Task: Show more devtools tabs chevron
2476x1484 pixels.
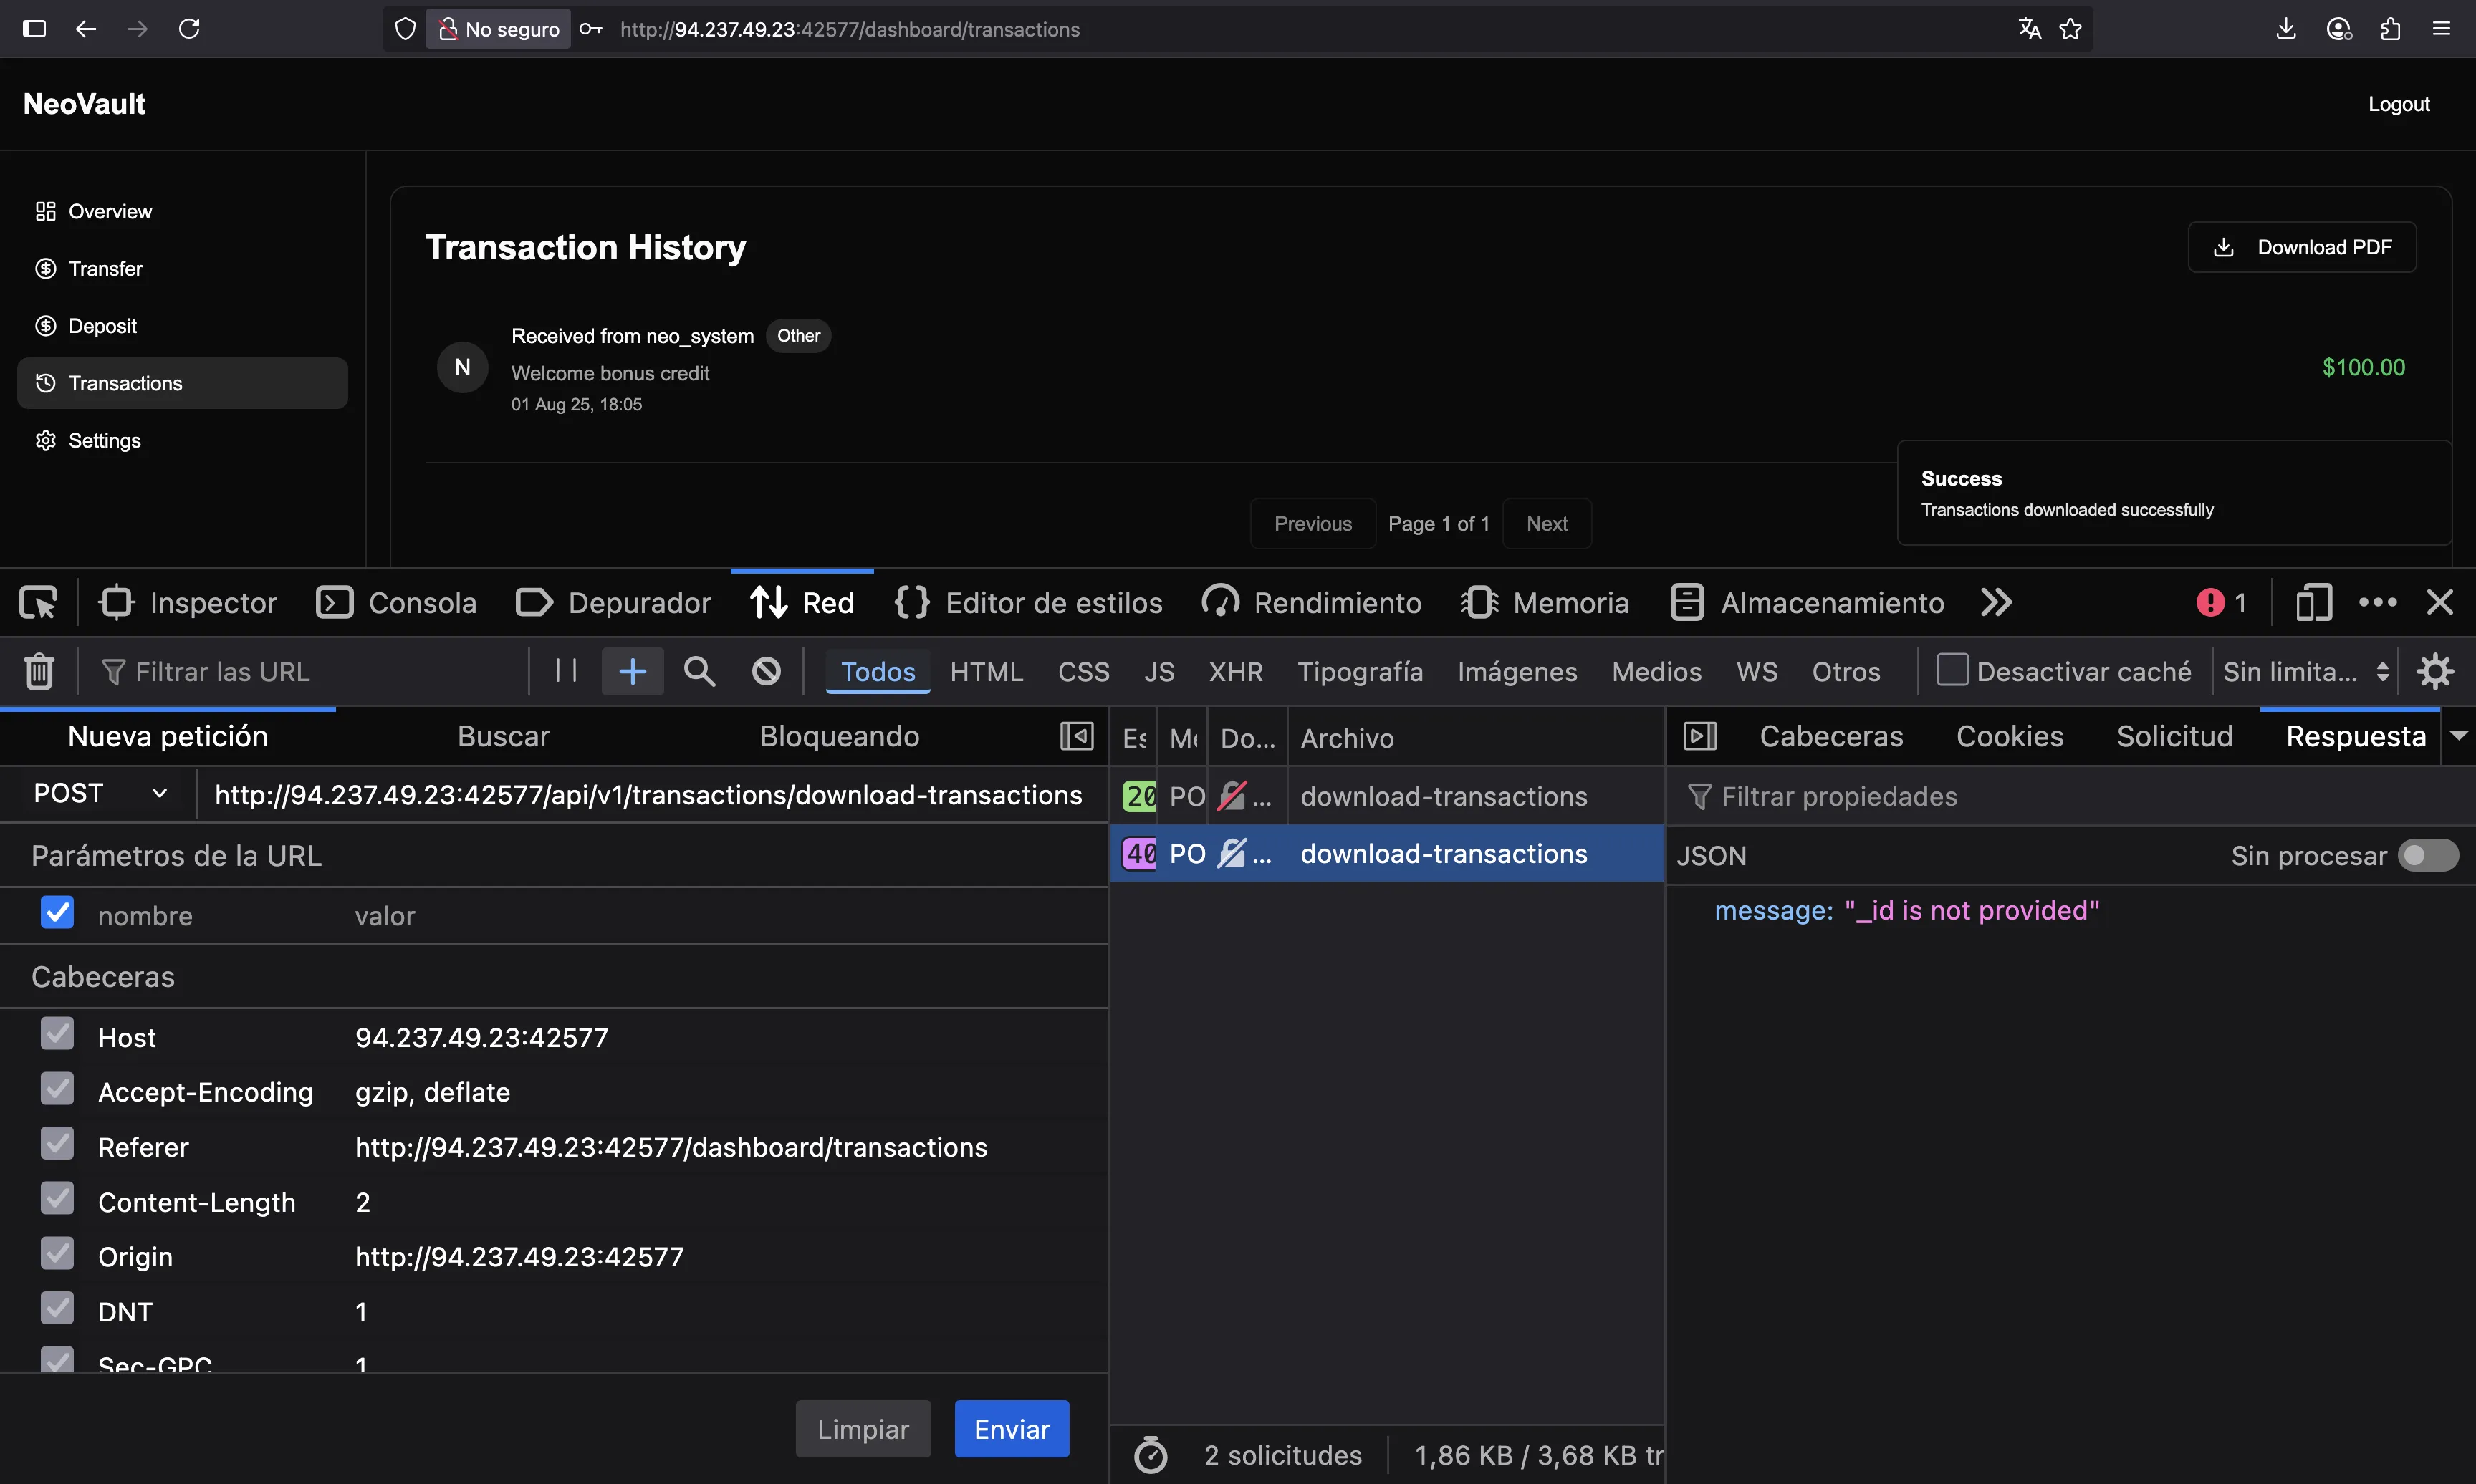Action: [1996, 603]
